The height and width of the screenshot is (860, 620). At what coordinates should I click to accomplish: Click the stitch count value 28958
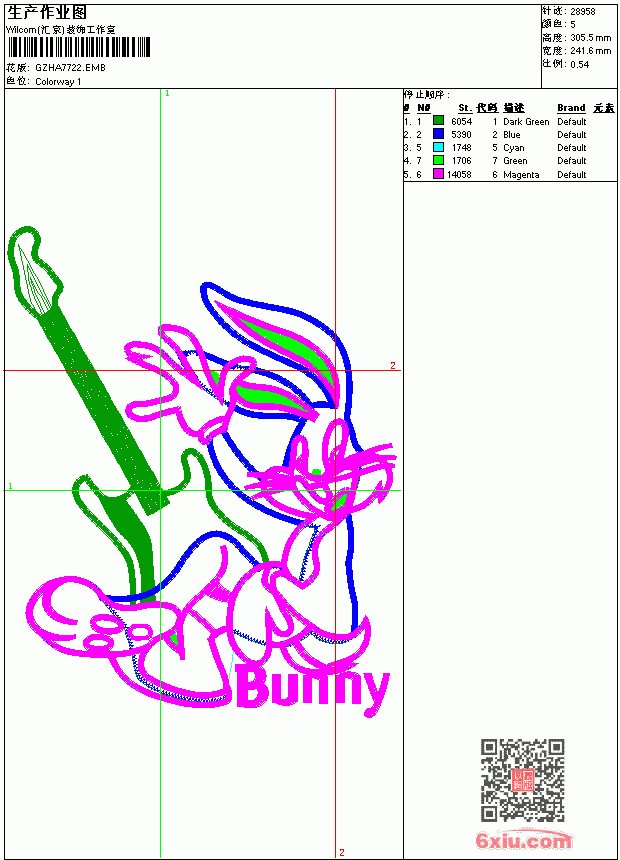coord(583,12)
